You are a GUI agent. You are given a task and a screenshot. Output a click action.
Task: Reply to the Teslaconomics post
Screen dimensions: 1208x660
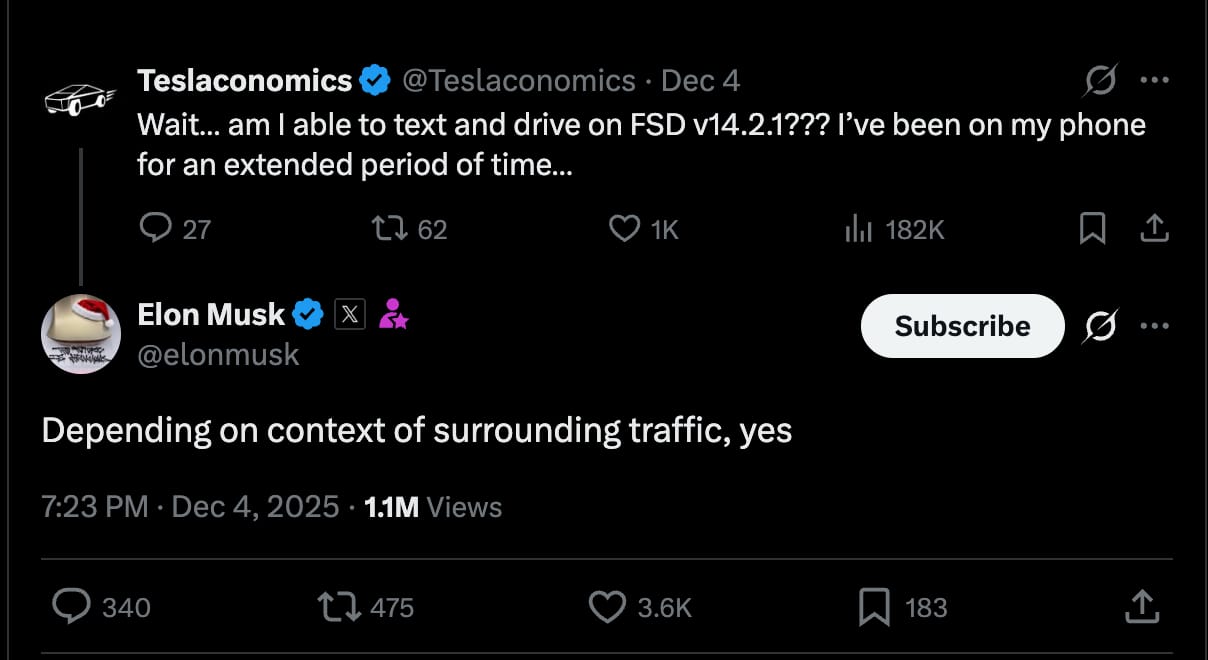(x=155, y=229)
